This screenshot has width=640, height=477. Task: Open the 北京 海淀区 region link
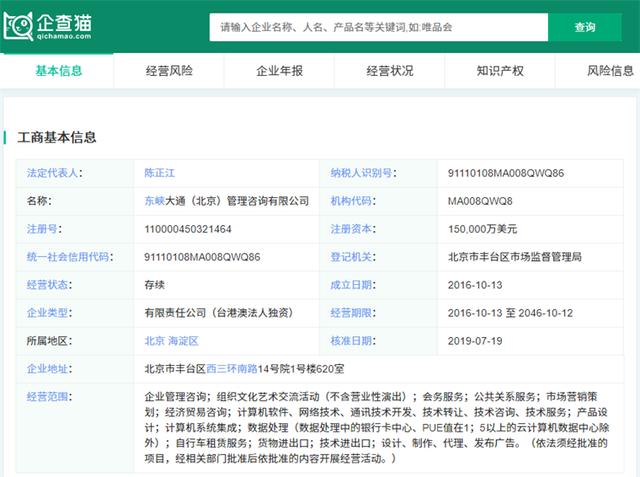[171, 341]
